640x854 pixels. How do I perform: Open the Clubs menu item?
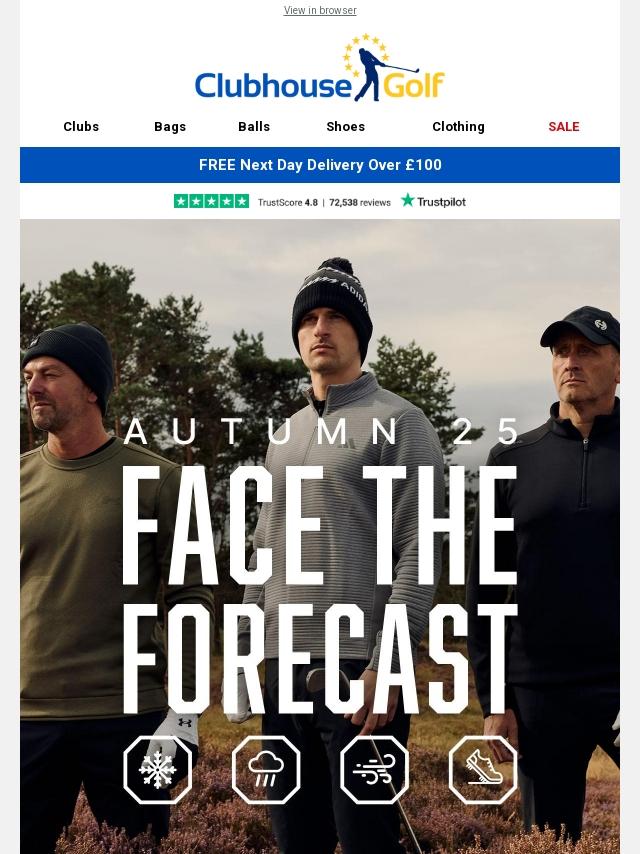(x=81, y=126)
